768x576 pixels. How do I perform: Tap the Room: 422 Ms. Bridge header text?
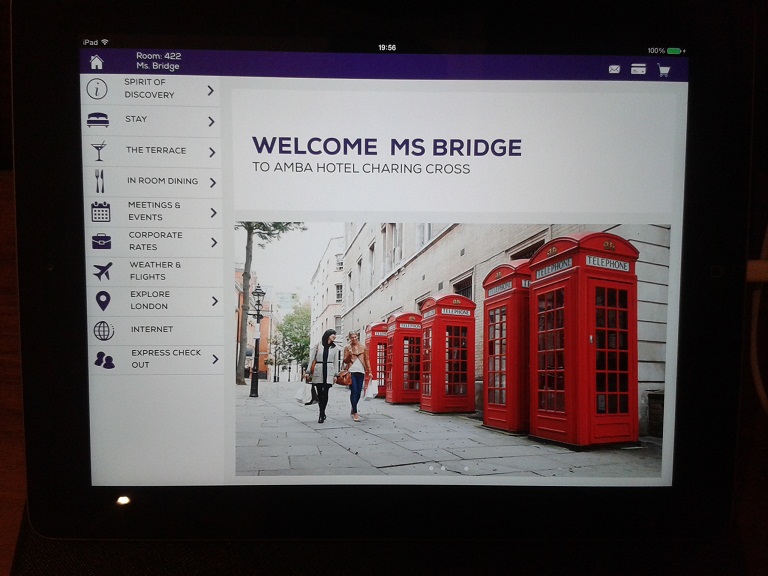coord(158,61)
